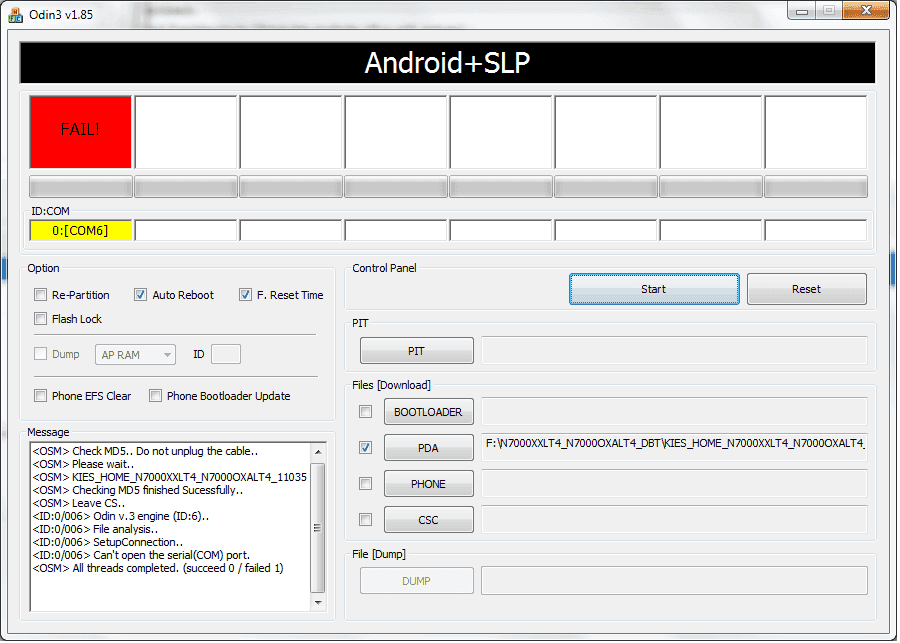Click the "SetupConnection.." log line
The height and width of the screenshot is (643, 900).
[x=108, y=542]
